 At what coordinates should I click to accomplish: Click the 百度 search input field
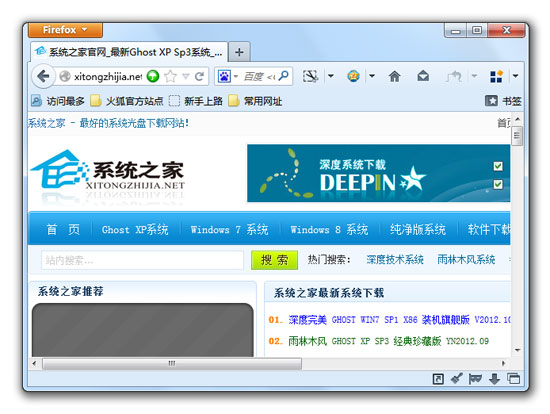(259, 76)
